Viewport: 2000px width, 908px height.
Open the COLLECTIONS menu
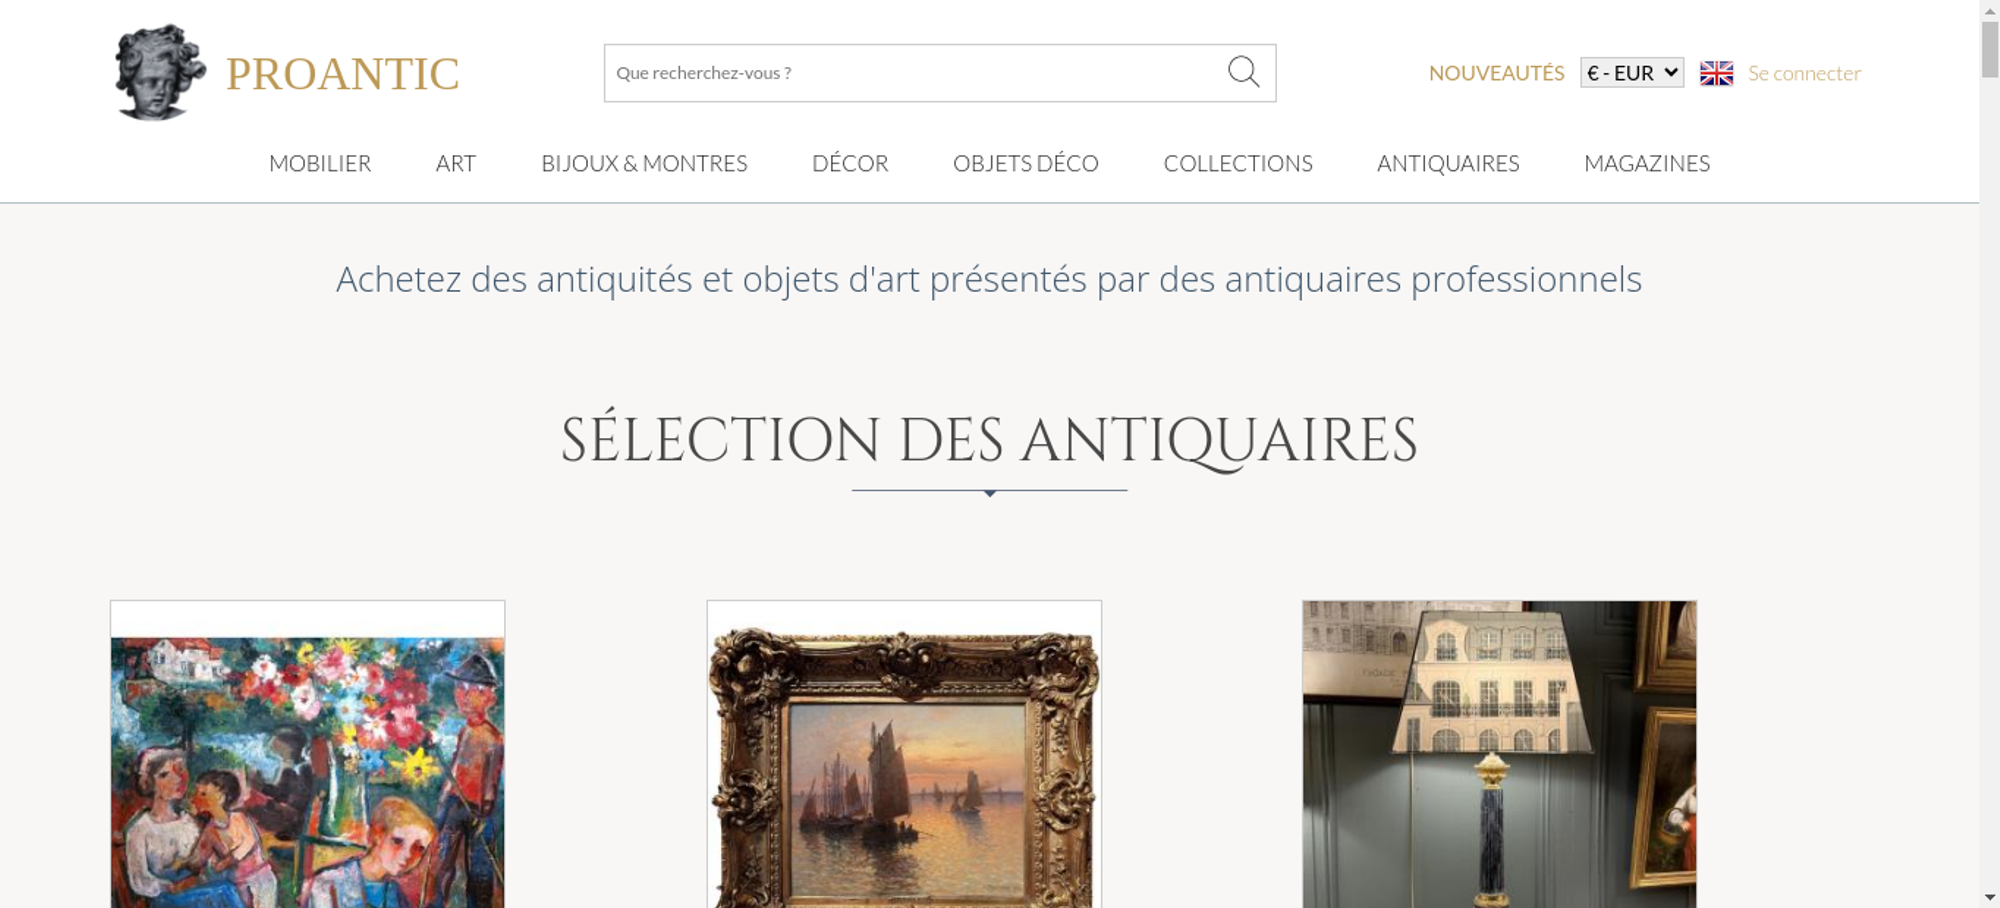1238,163
